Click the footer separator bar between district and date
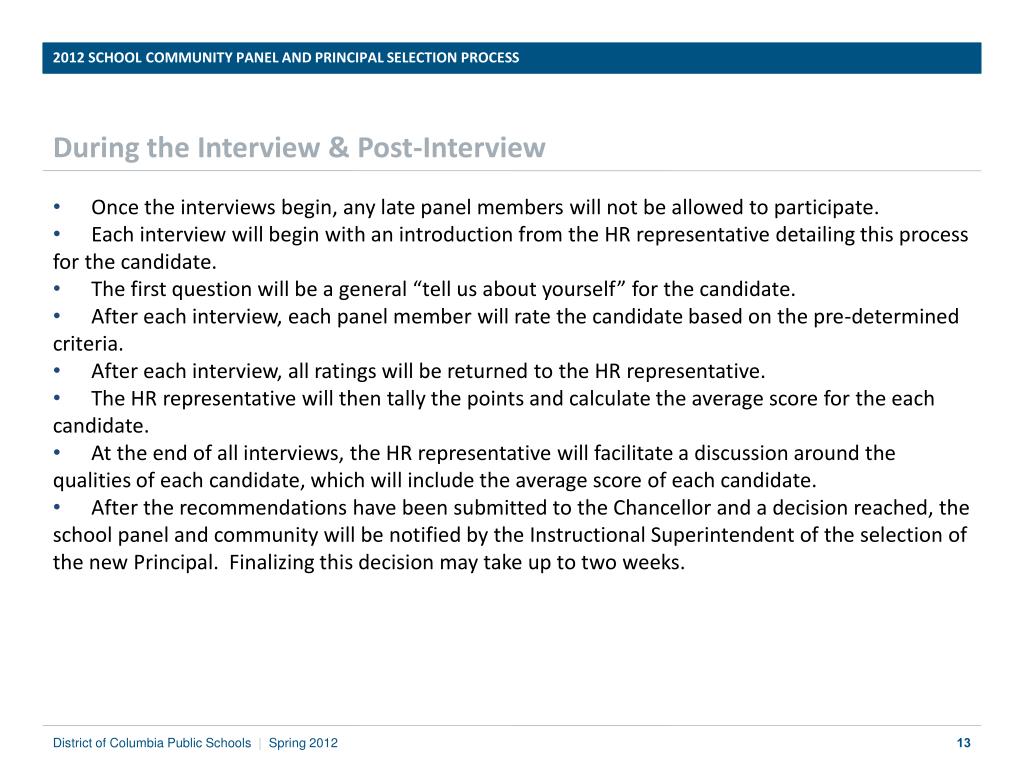 pyautogui.click(x=260, y=743)
